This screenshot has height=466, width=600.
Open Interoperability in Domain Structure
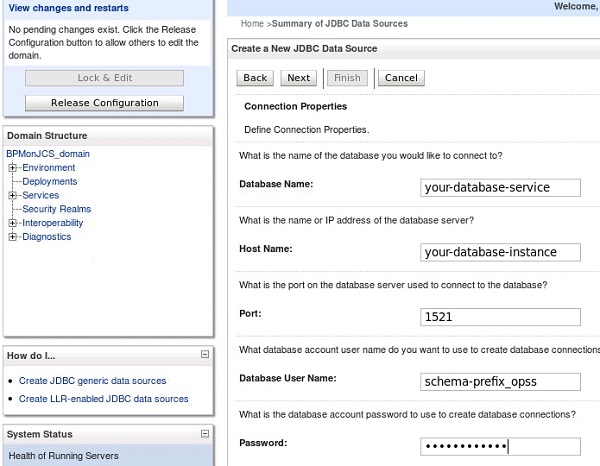coord(52,223)
